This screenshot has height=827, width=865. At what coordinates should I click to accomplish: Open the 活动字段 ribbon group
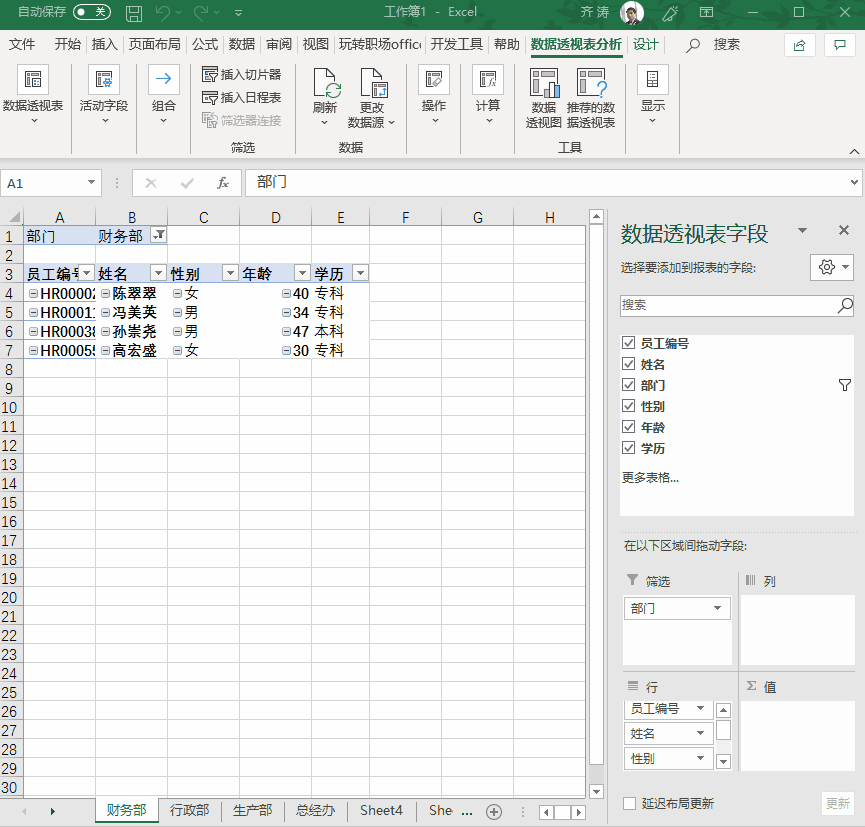point(104,95)
